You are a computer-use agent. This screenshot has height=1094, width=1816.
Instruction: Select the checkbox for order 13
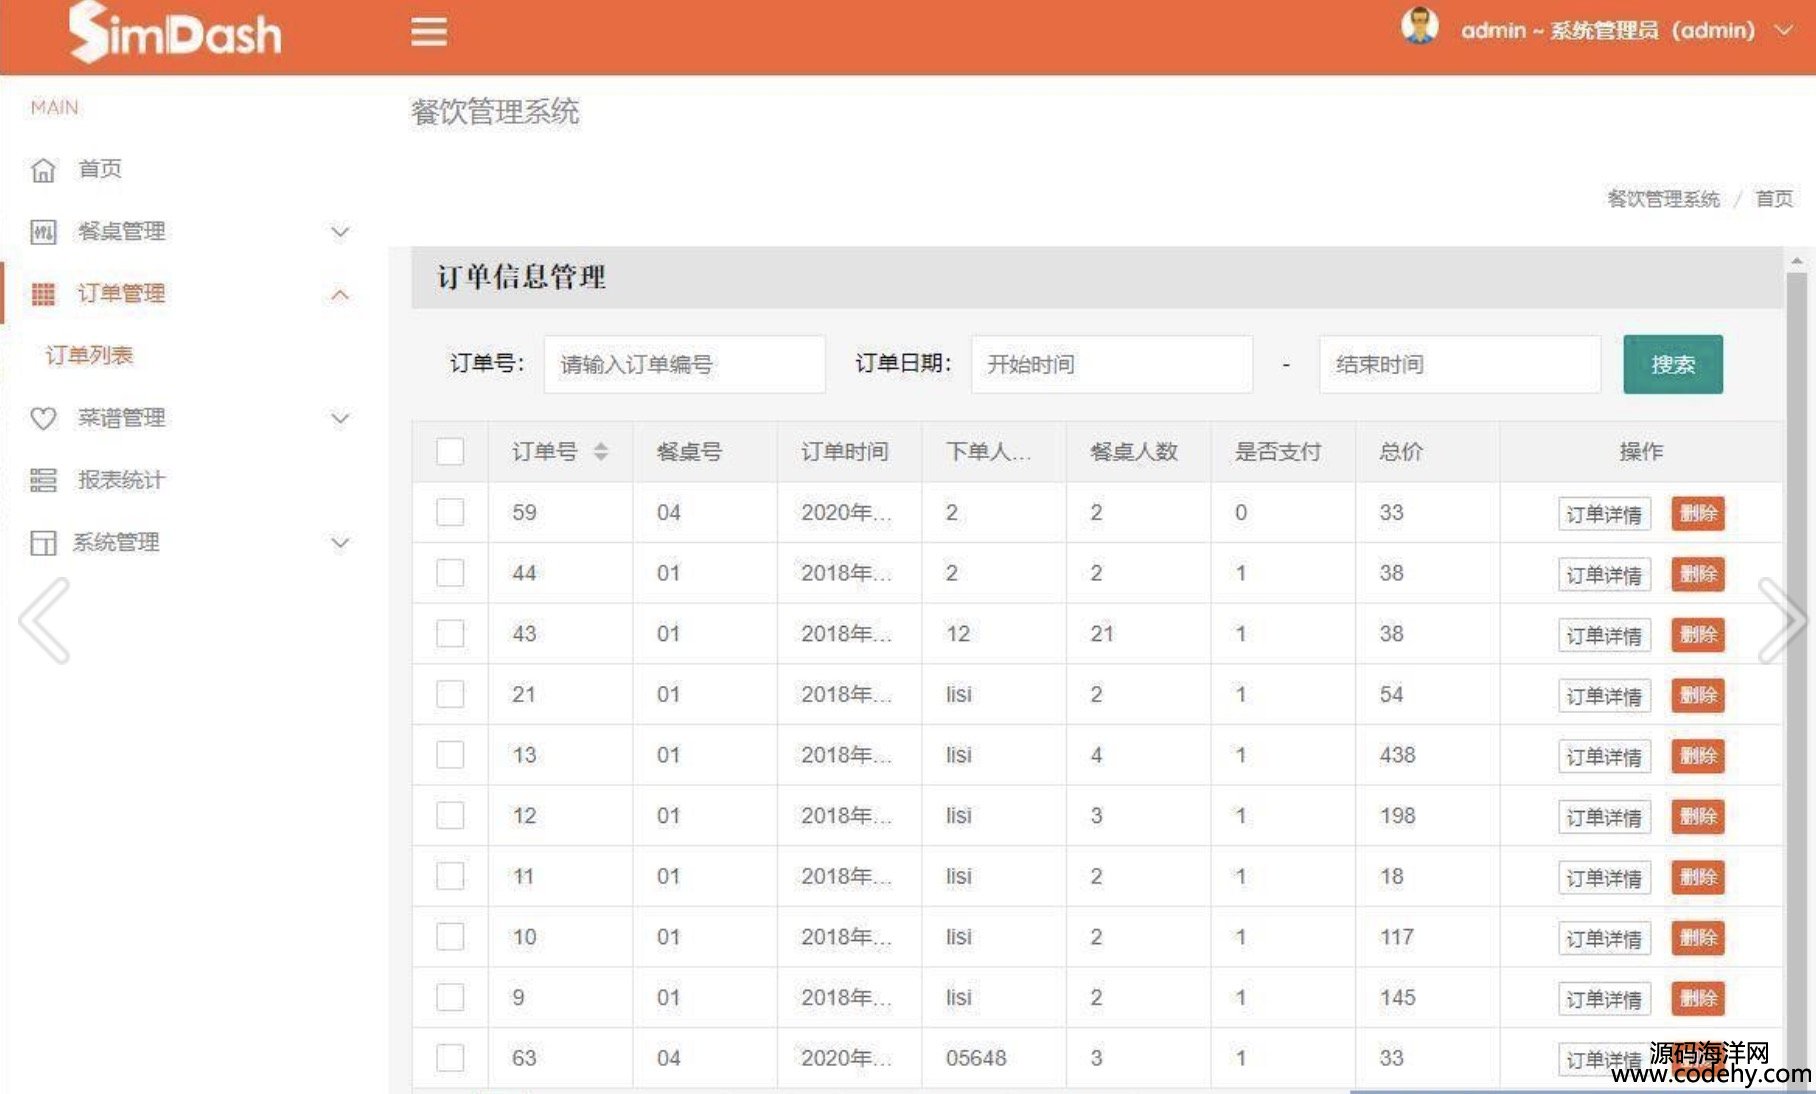pos(450,755)
